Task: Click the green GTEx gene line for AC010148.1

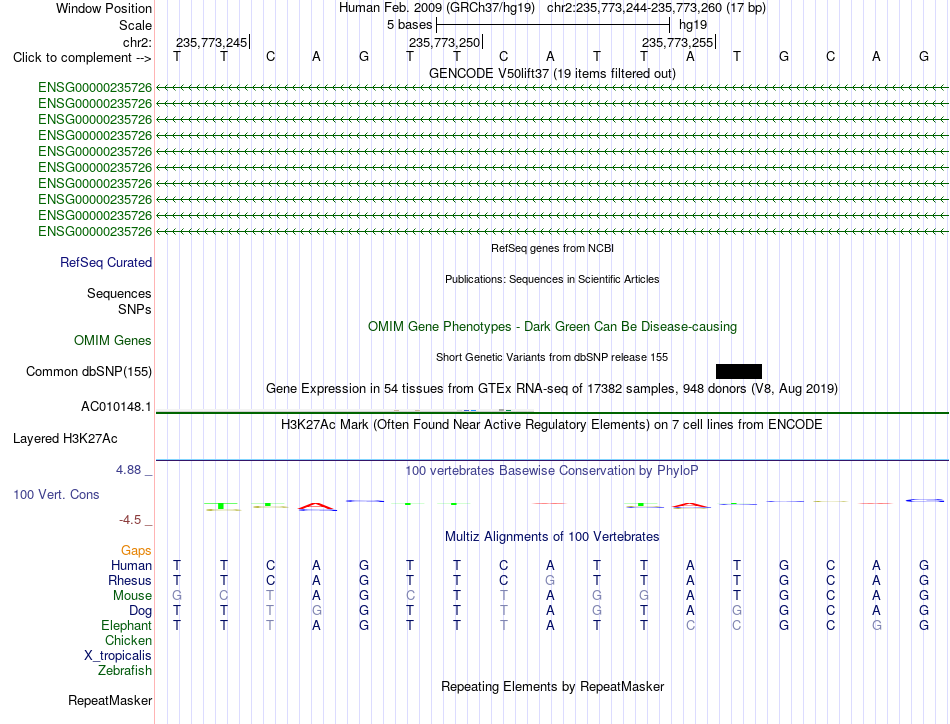Action: click(x=552, y=413)
